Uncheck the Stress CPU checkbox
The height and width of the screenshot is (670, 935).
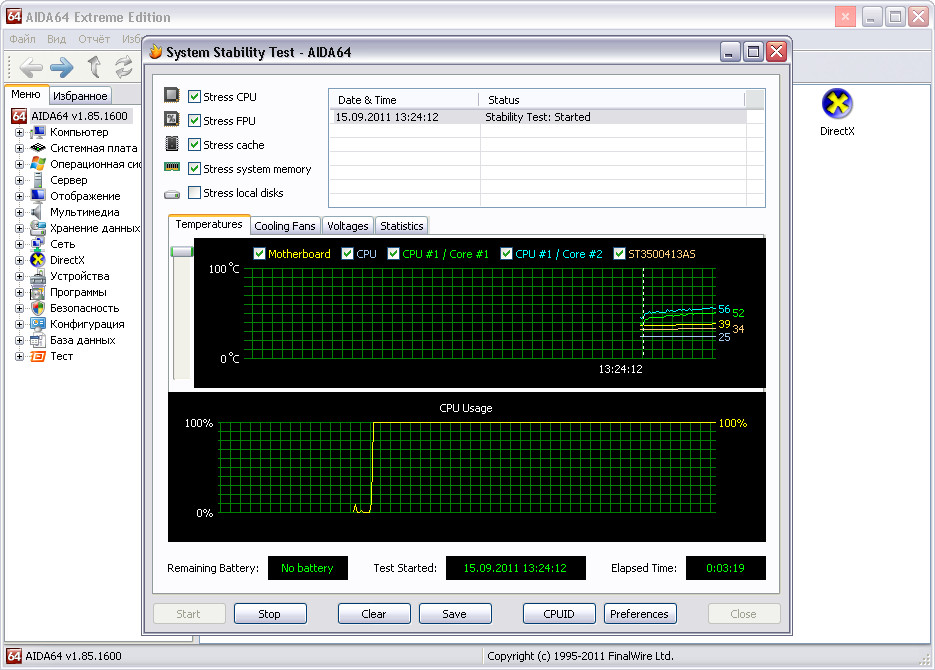point(194,97)
